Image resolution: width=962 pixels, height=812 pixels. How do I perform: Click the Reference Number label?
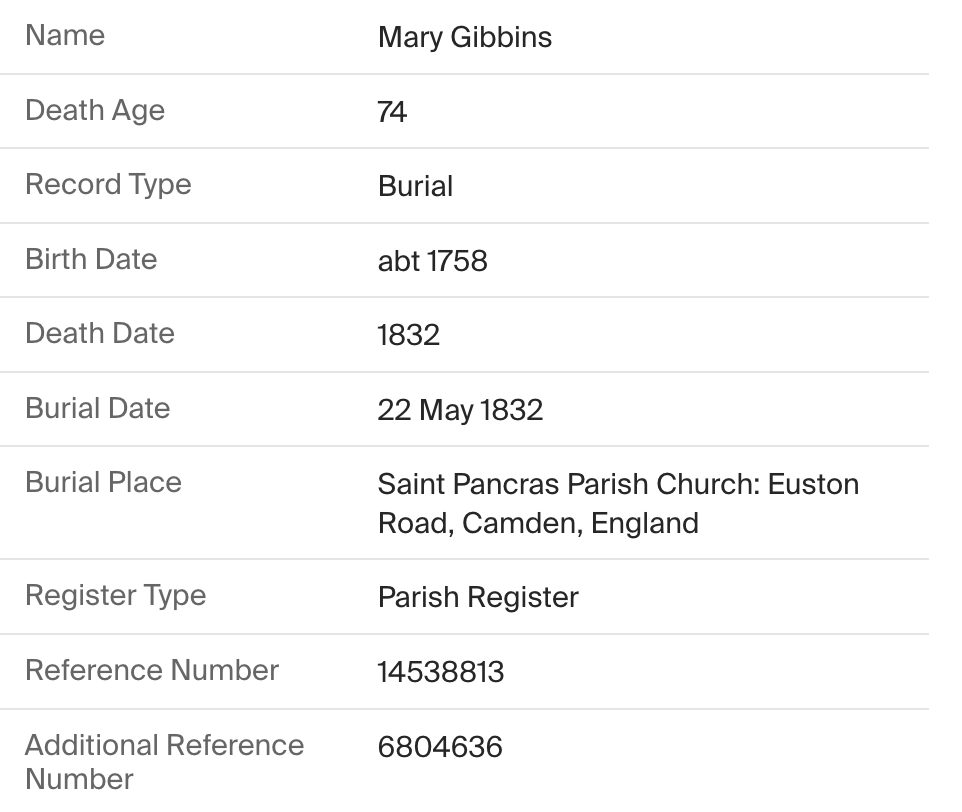pyautogui.click(x=152, y=670)
